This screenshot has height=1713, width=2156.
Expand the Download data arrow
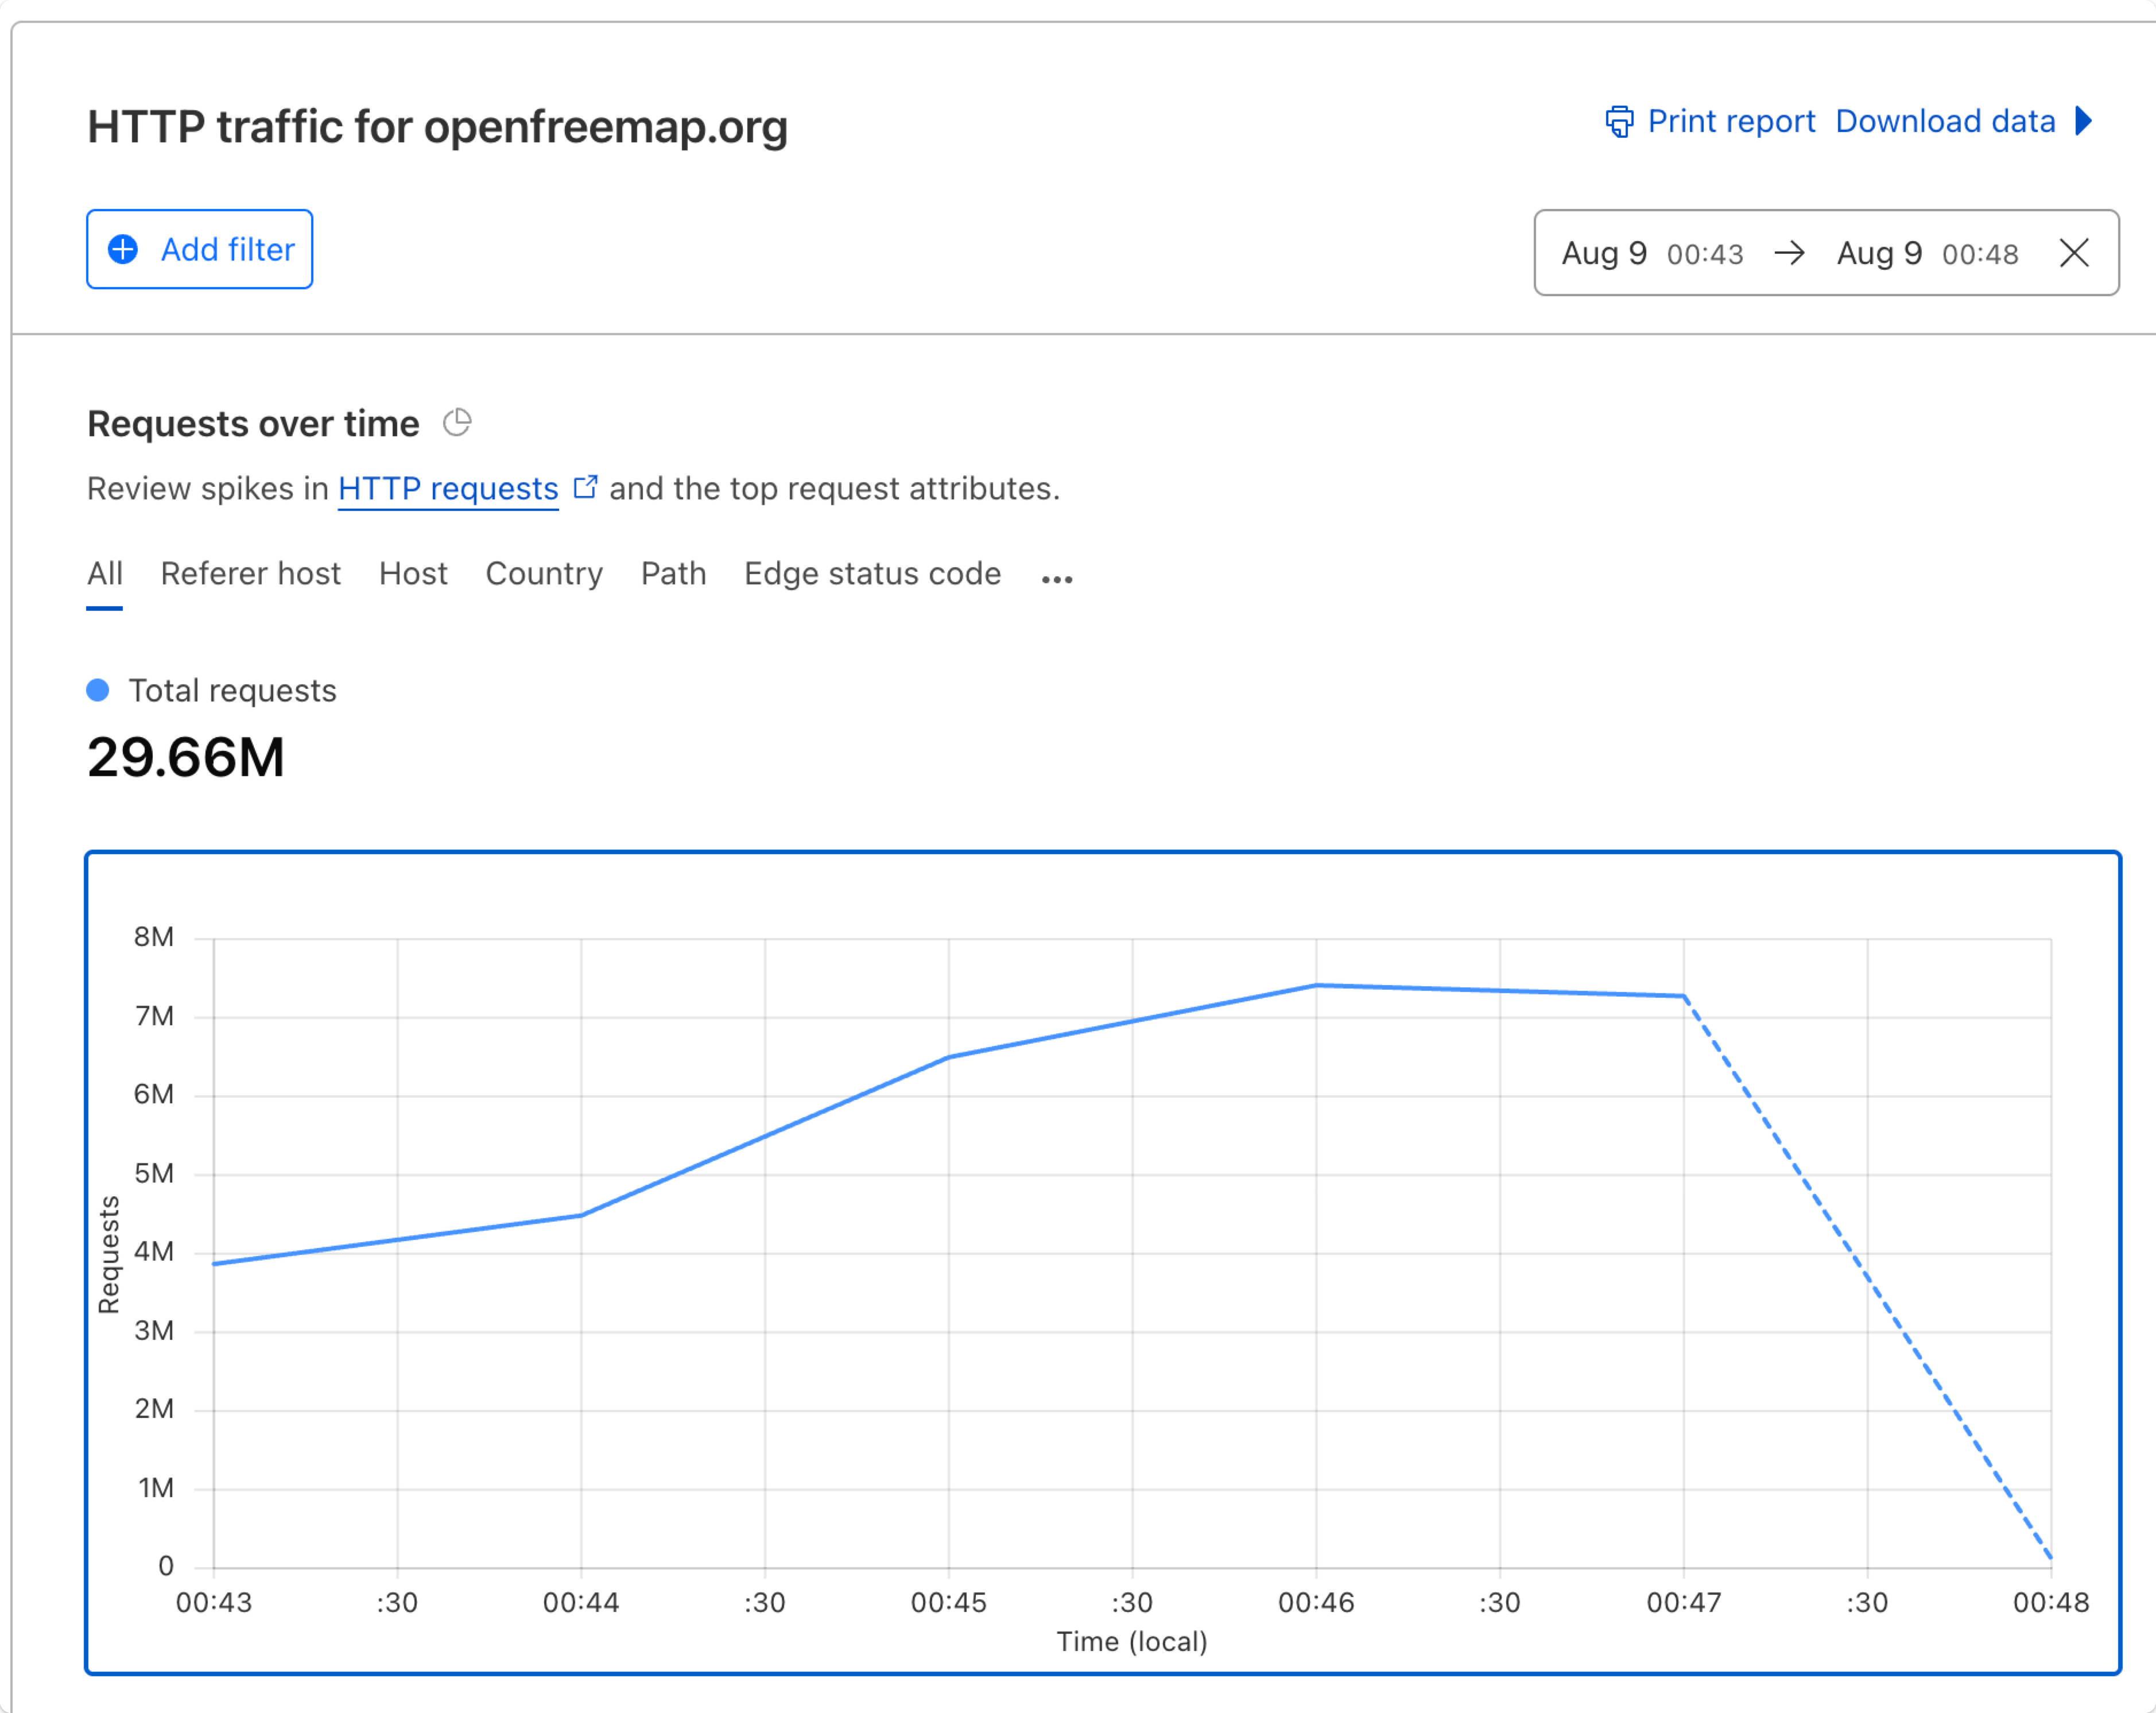[2084, 121]
